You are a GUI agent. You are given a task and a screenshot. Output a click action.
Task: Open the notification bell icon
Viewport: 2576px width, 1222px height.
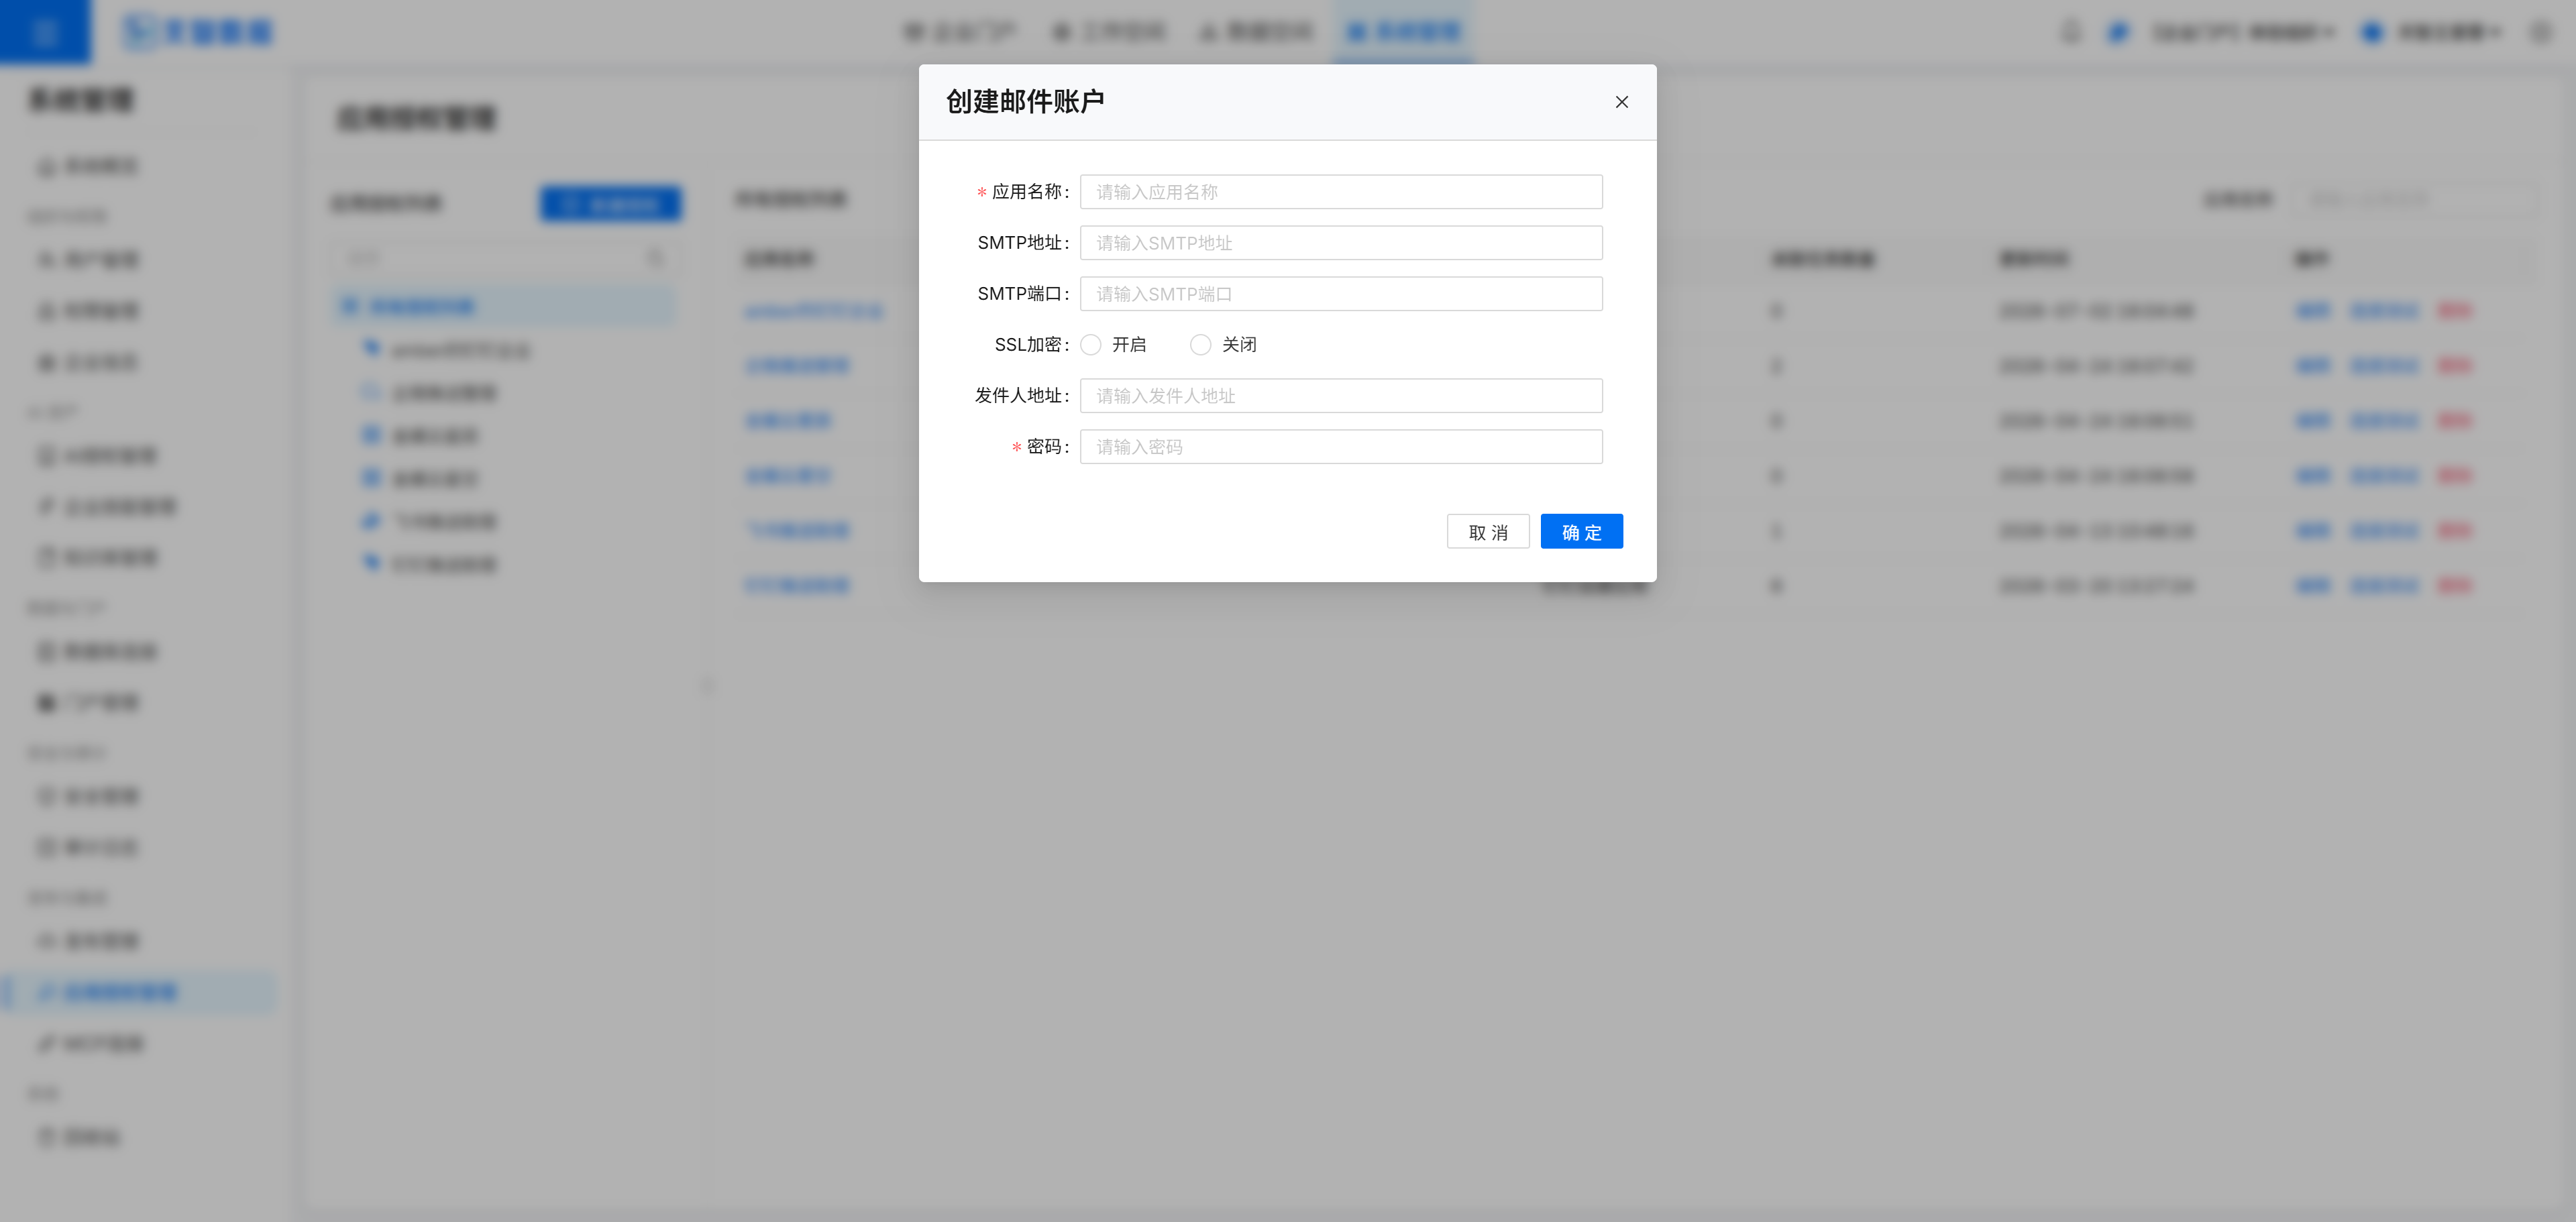[2071, 32]
